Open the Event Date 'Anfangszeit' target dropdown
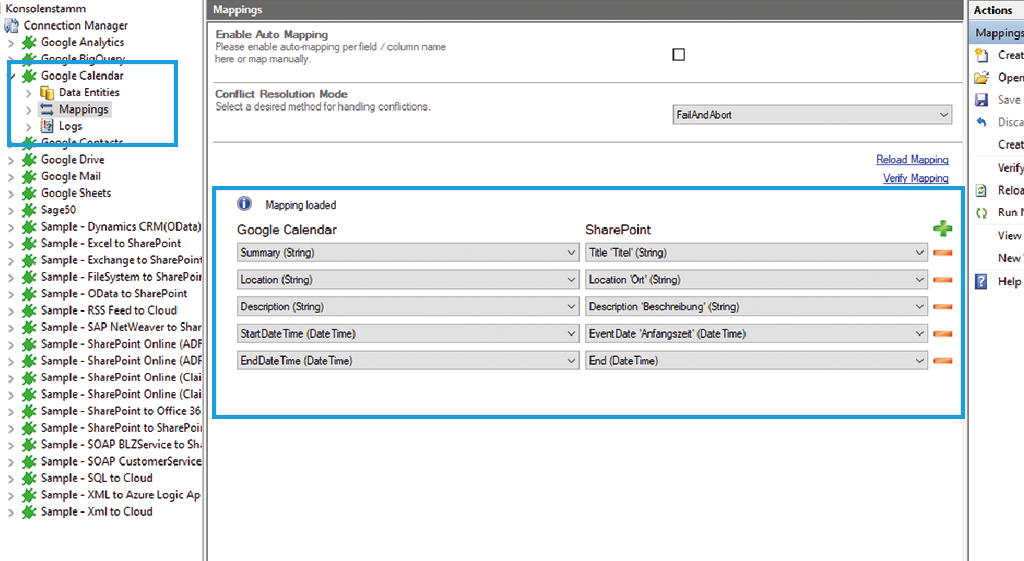The image size is (1024, 561). point(919,334)
